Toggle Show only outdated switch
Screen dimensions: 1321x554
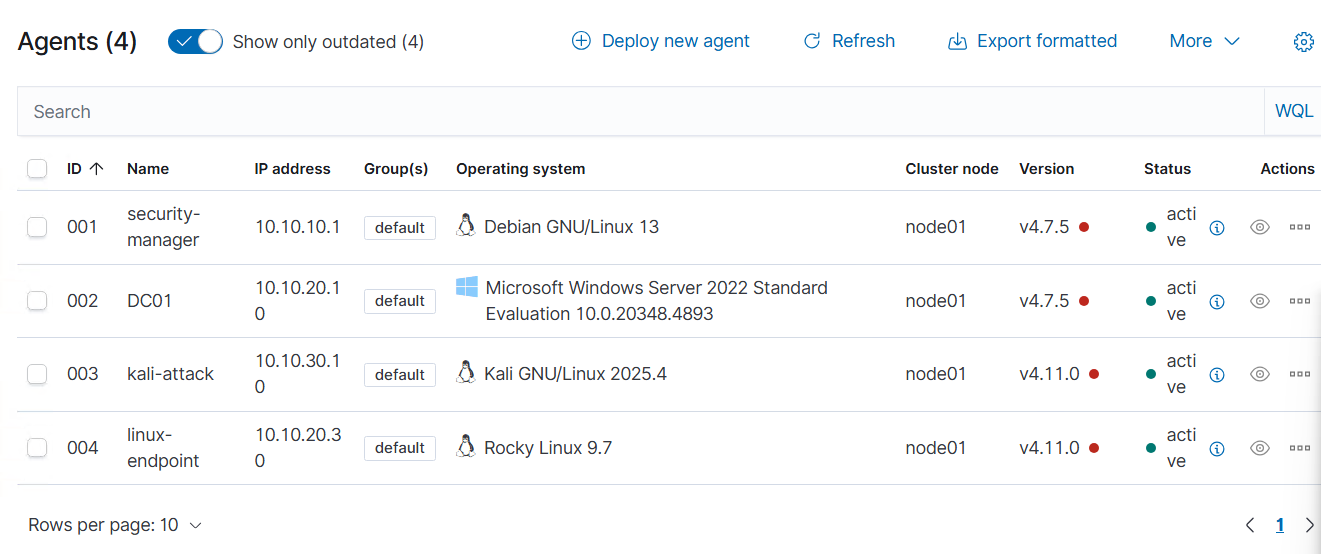pos(195,42)
